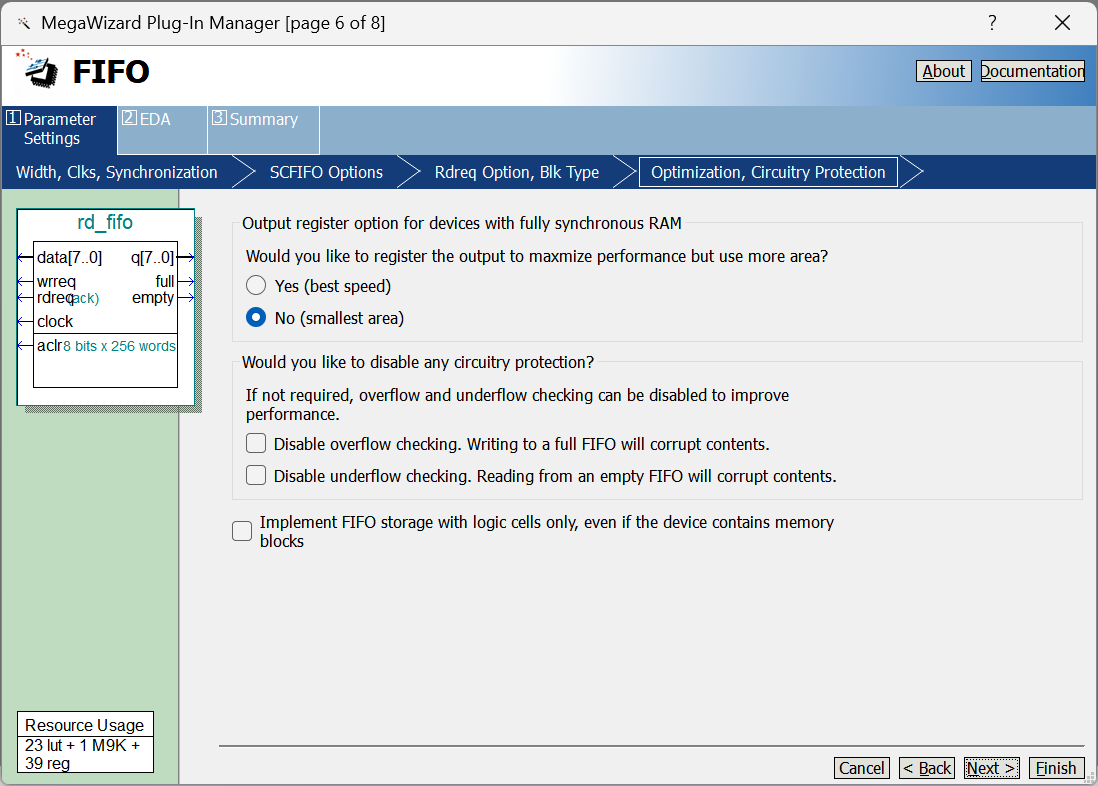Image resolution: width=1098 pixels, height=786 pixels.
Task: Click the aclr port label
Action: (50, 345)
